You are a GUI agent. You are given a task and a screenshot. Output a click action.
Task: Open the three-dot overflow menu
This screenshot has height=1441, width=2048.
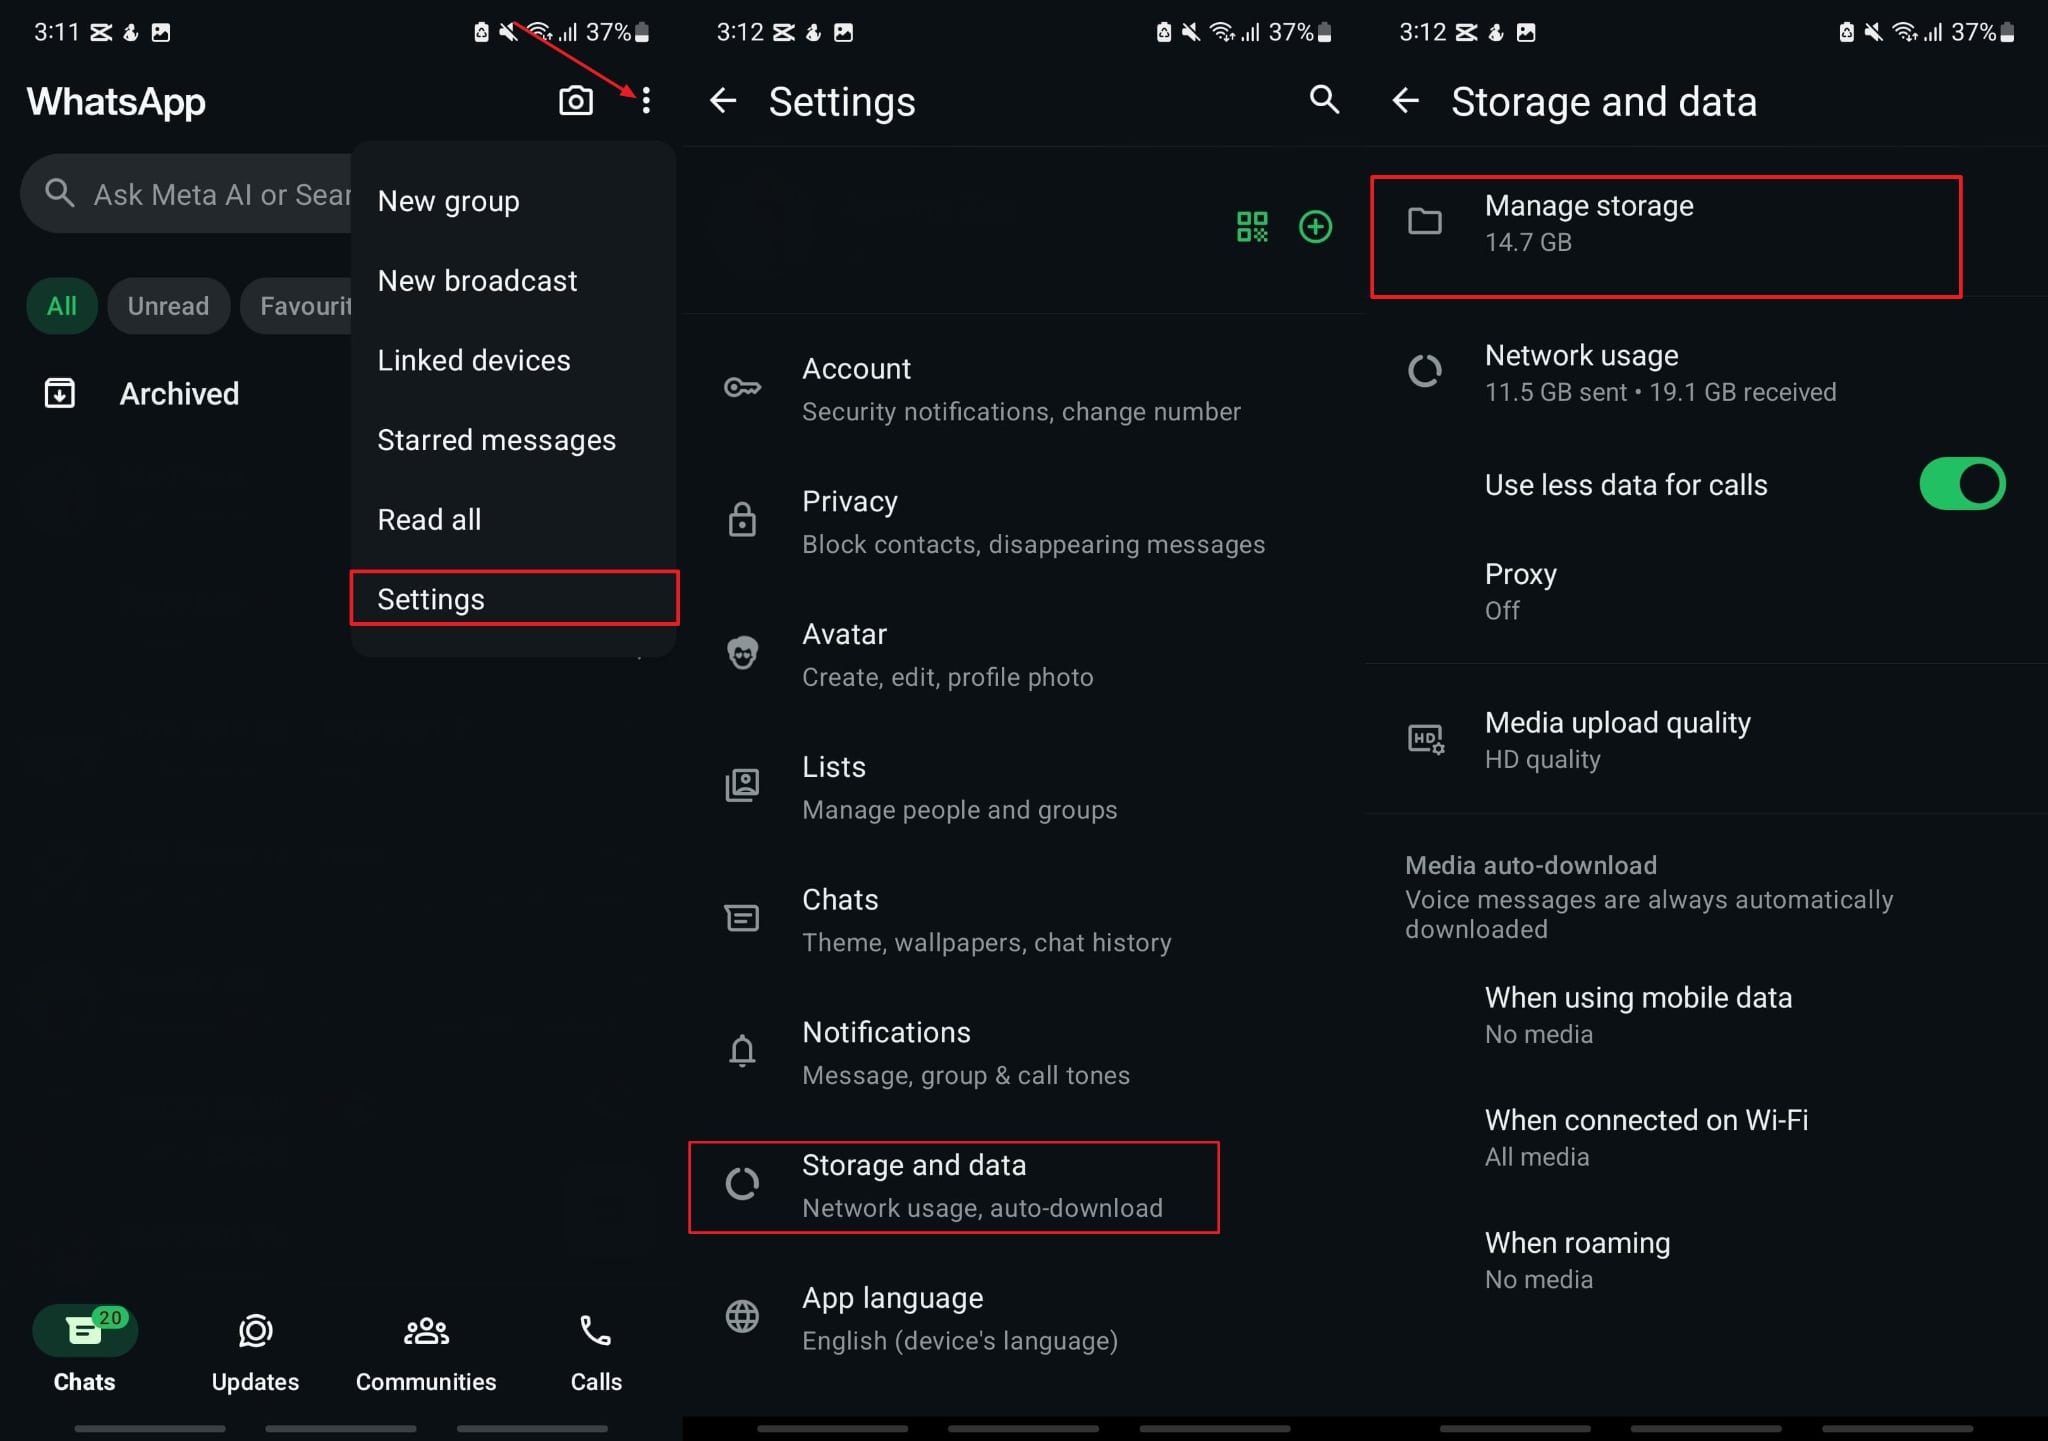(x=645, y=100)
